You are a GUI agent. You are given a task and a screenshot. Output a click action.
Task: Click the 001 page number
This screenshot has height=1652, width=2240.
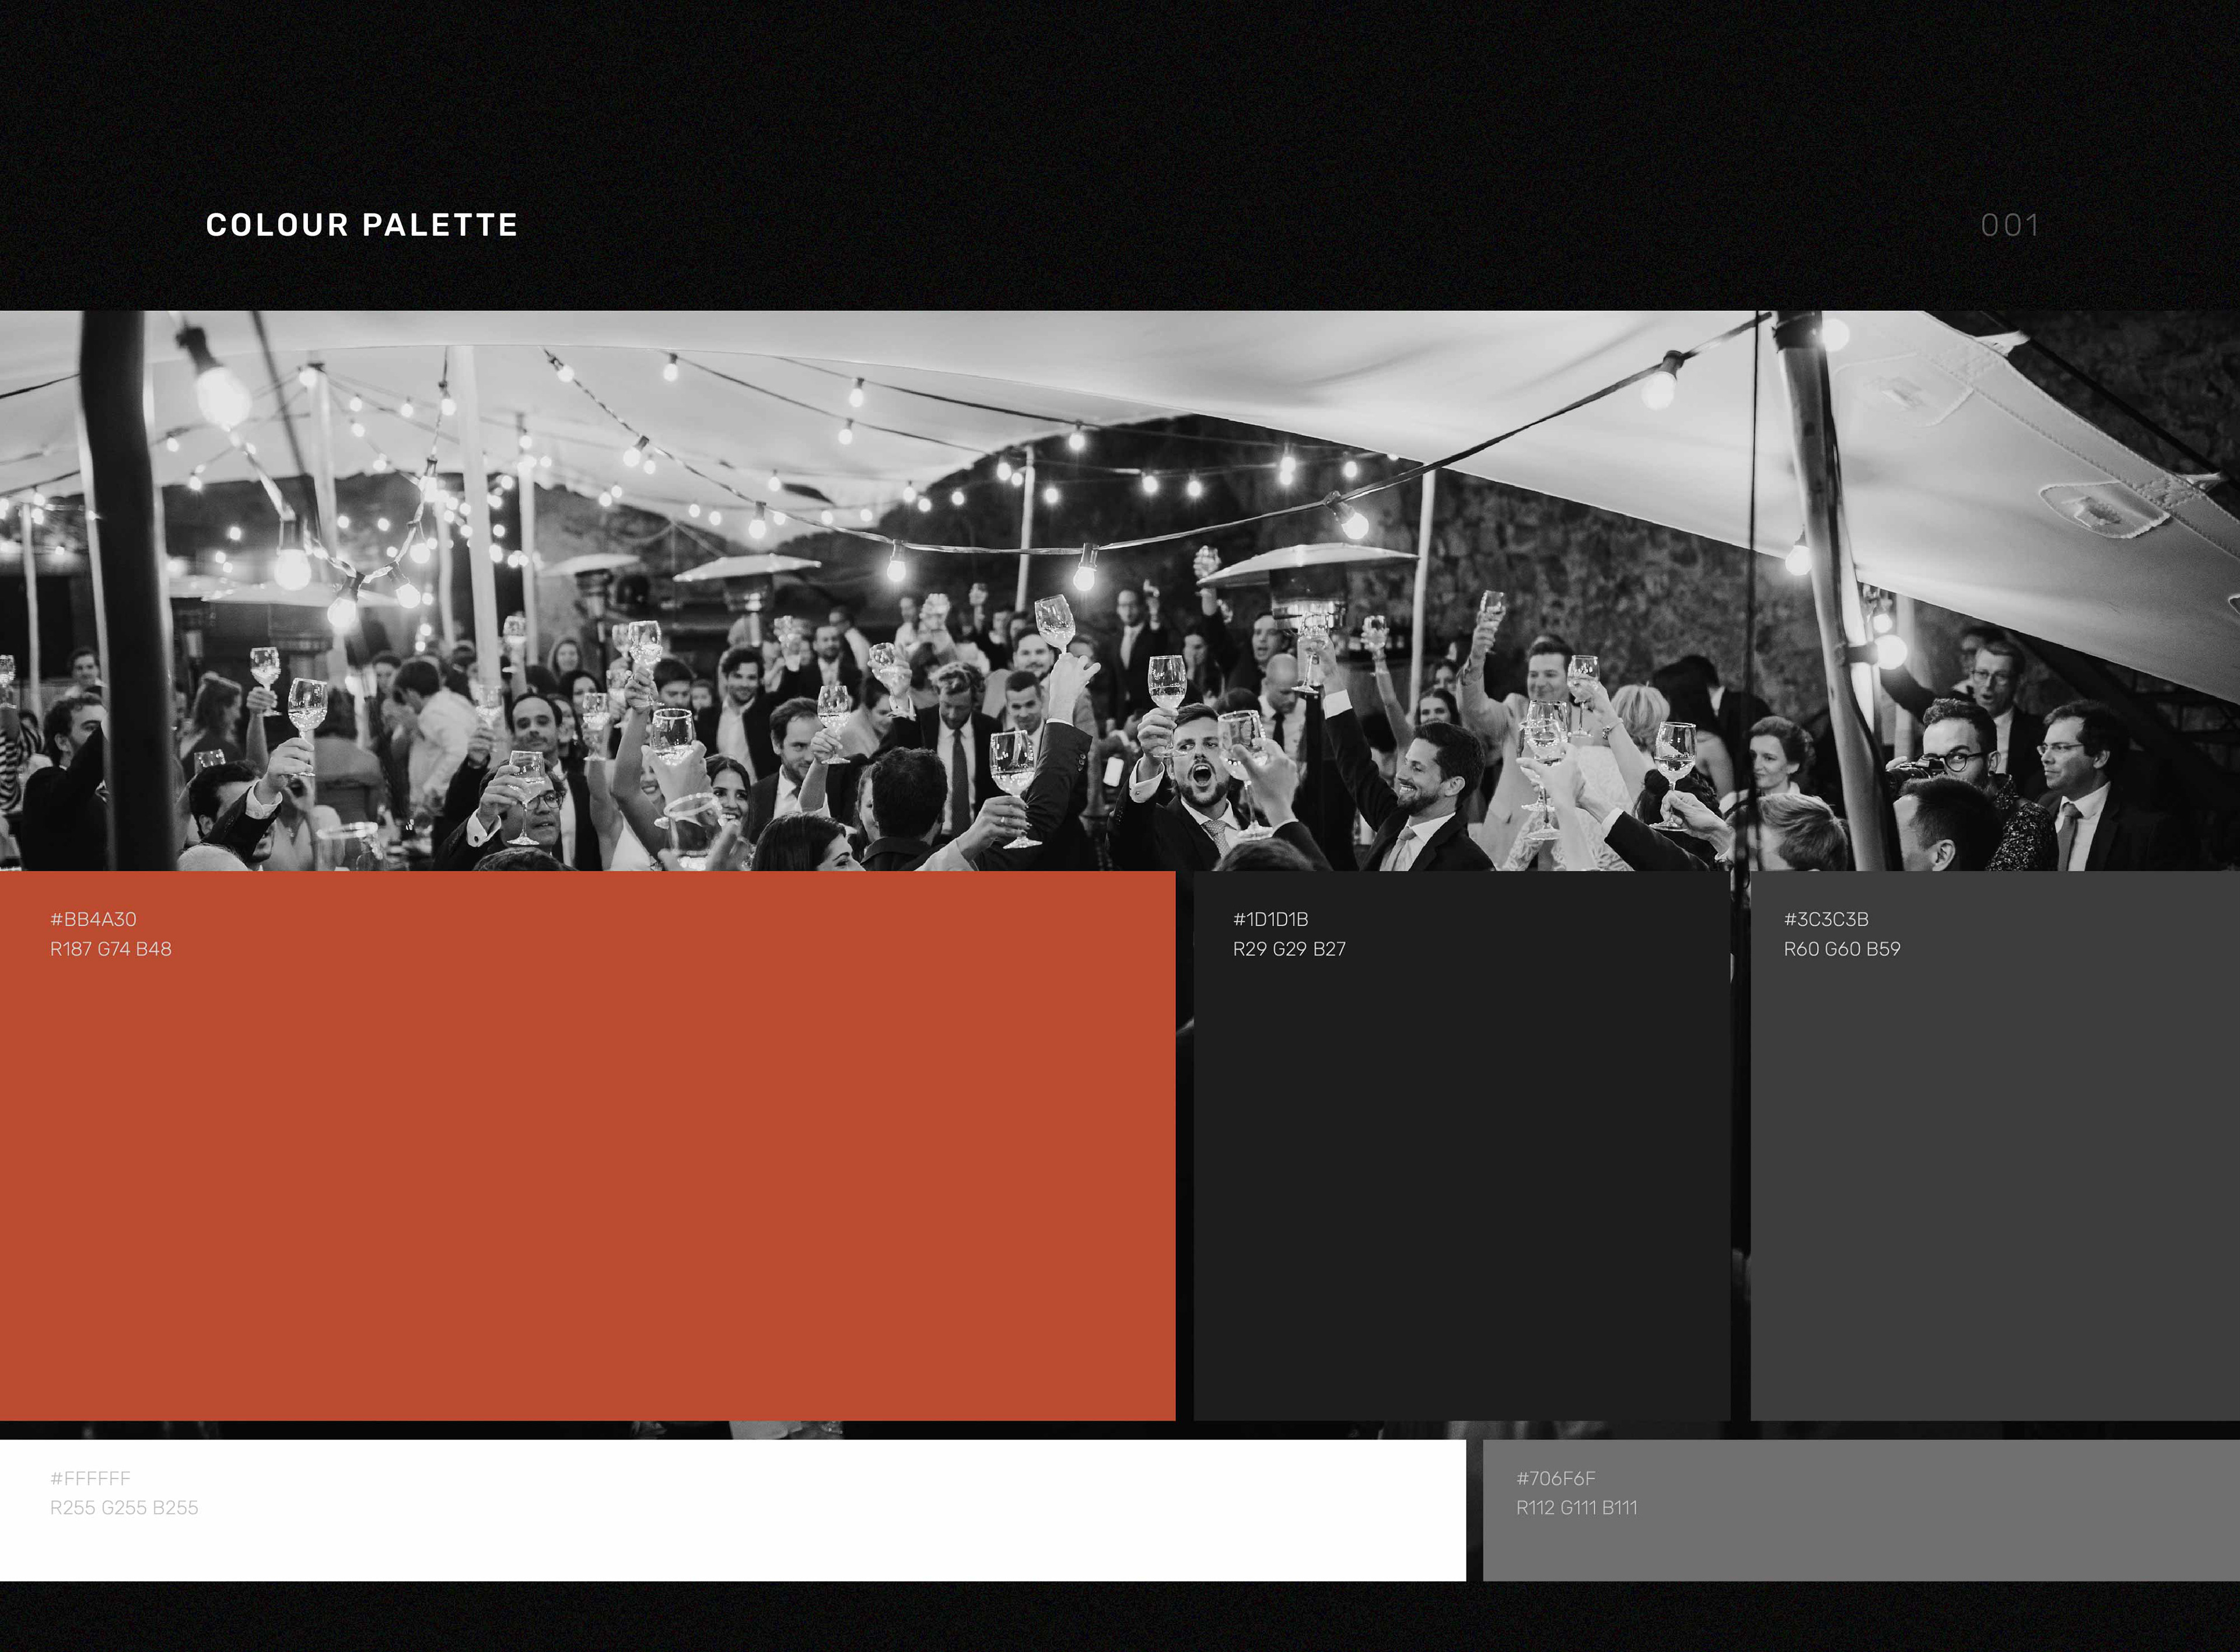[x=2009, y=226]
